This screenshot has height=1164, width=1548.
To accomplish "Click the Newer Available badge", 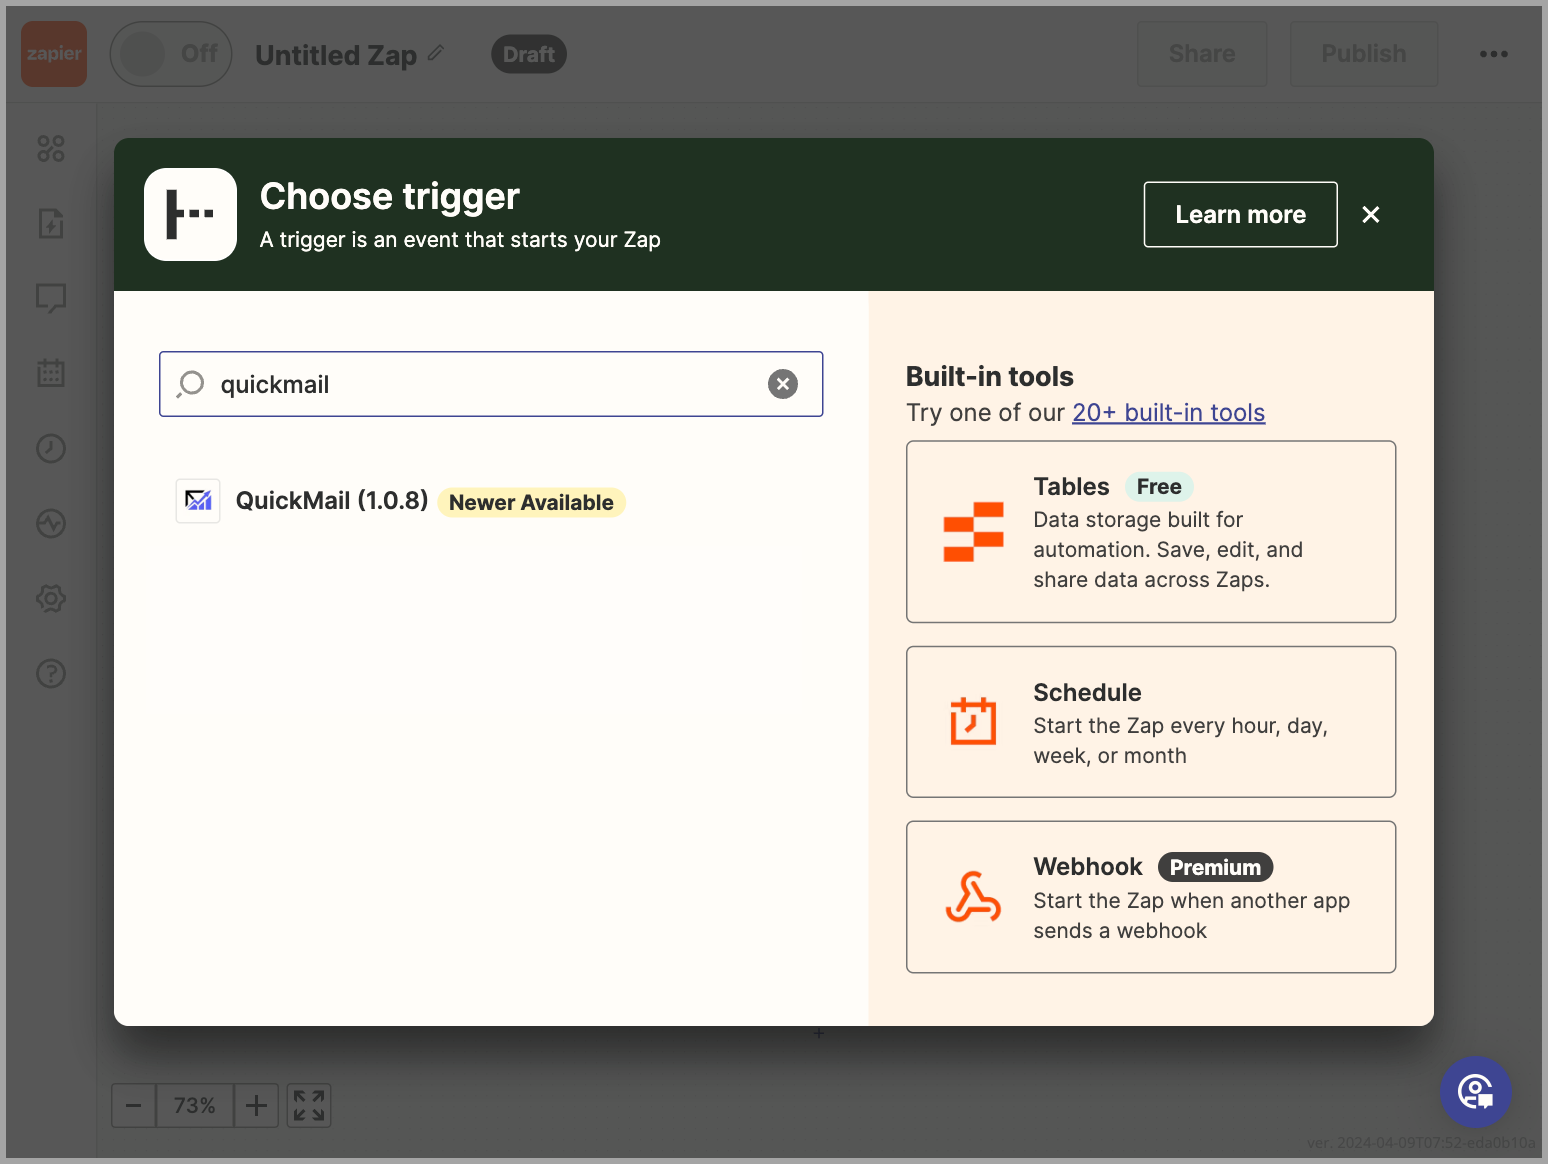I will click(531, 502).
